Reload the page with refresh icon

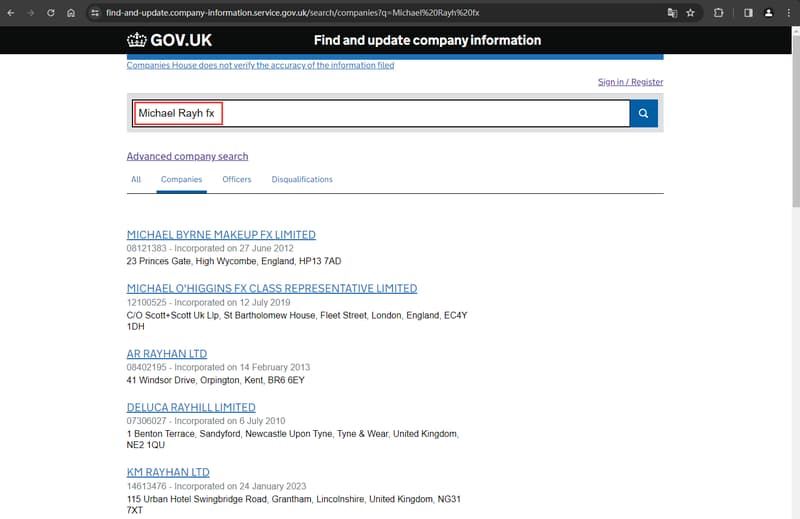(51, 13)
